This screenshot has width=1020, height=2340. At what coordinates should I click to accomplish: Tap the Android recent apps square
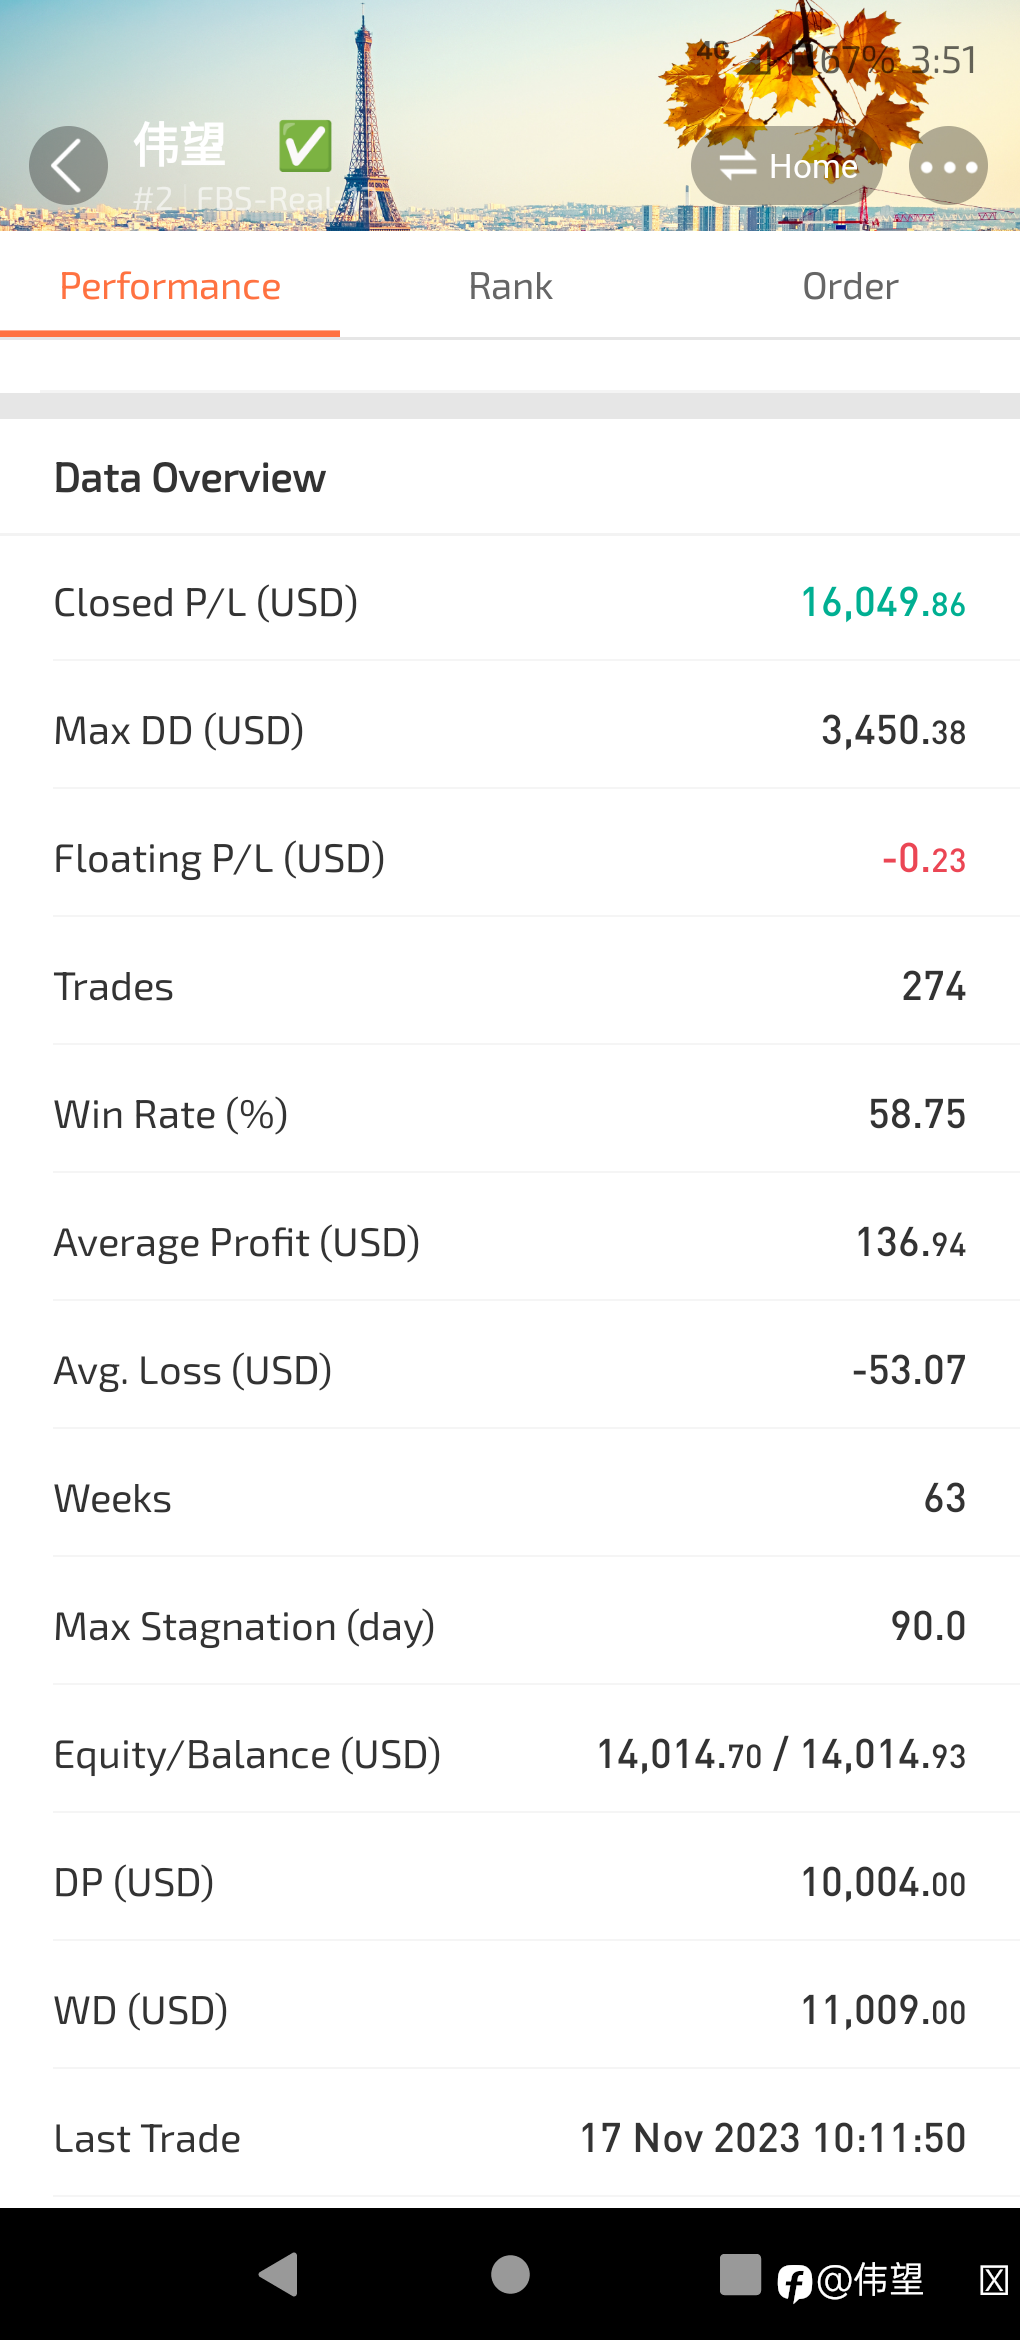click(740, 2275)
